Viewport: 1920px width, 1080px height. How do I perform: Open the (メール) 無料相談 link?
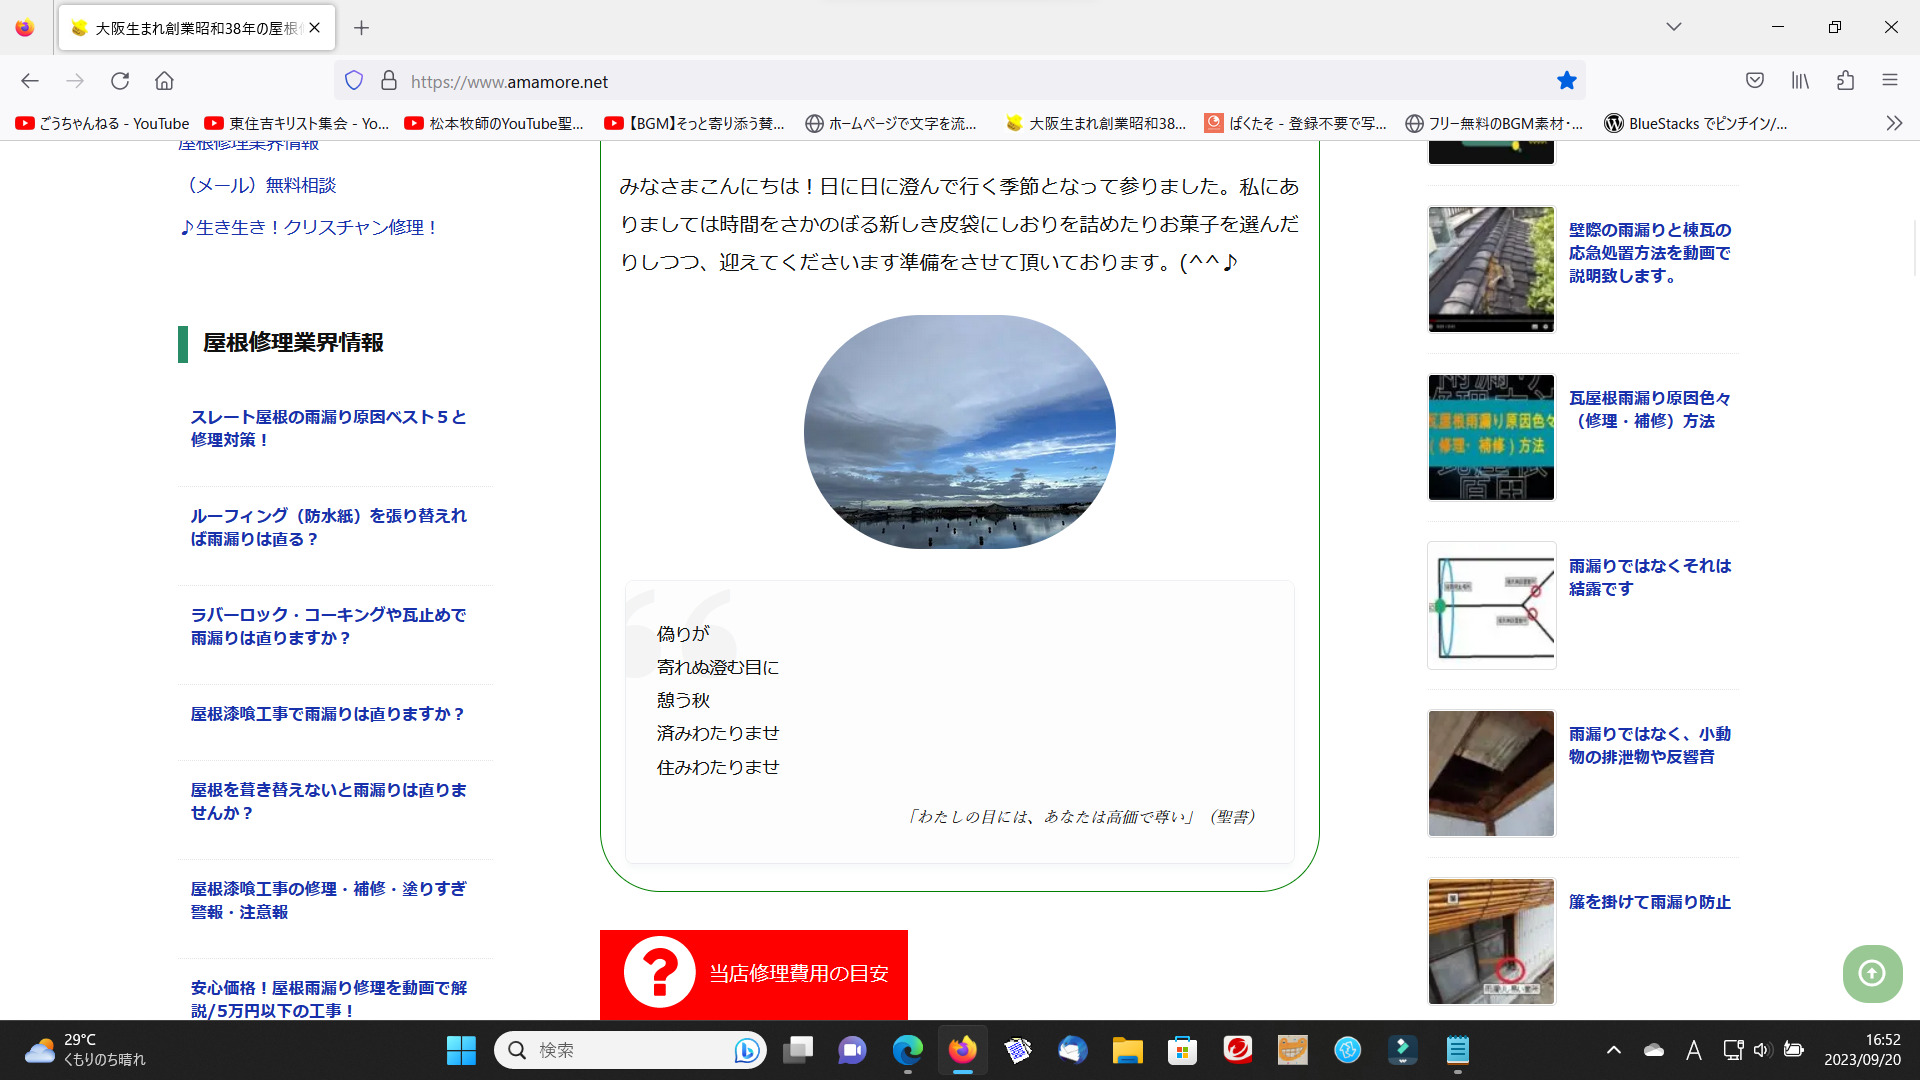tap(258, 185)
